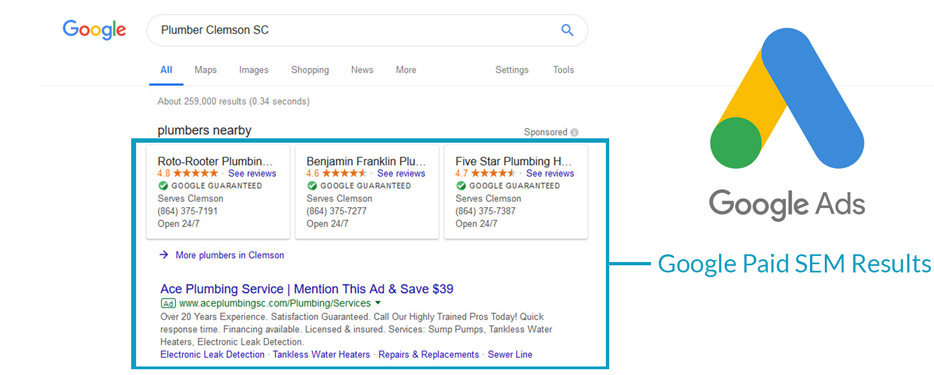934x375 pixels.
Task: Click the About 259,000 results text
Action: 234,101
